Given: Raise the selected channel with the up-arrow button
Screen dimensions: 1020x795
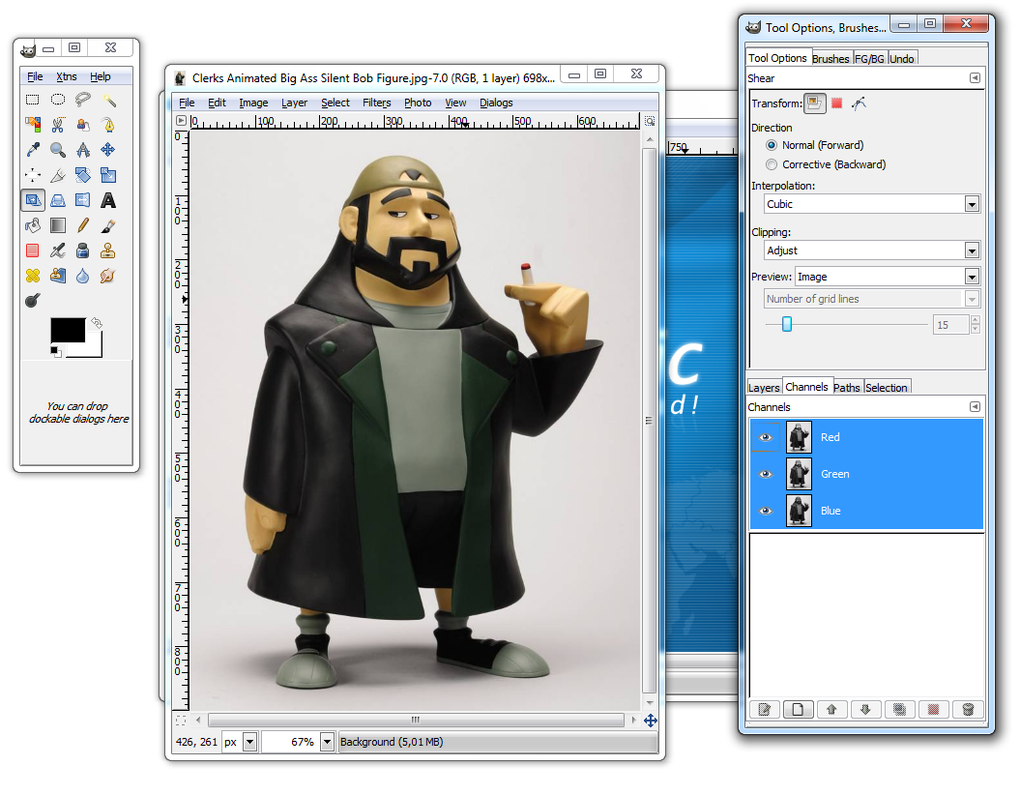Looking at the screenshot, I should 831,708.
